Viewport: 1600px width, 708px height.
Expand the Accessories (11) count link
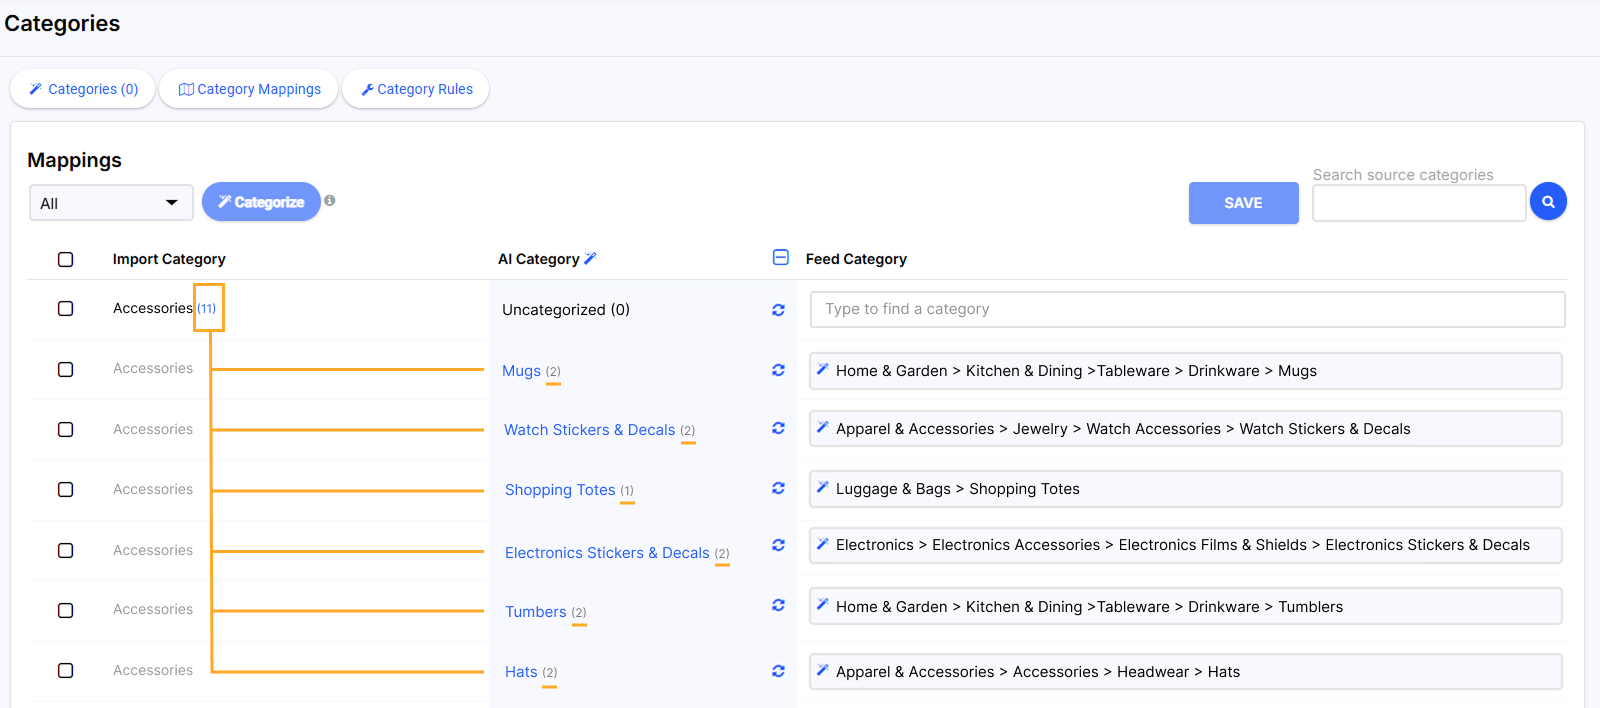pos(206,309)
